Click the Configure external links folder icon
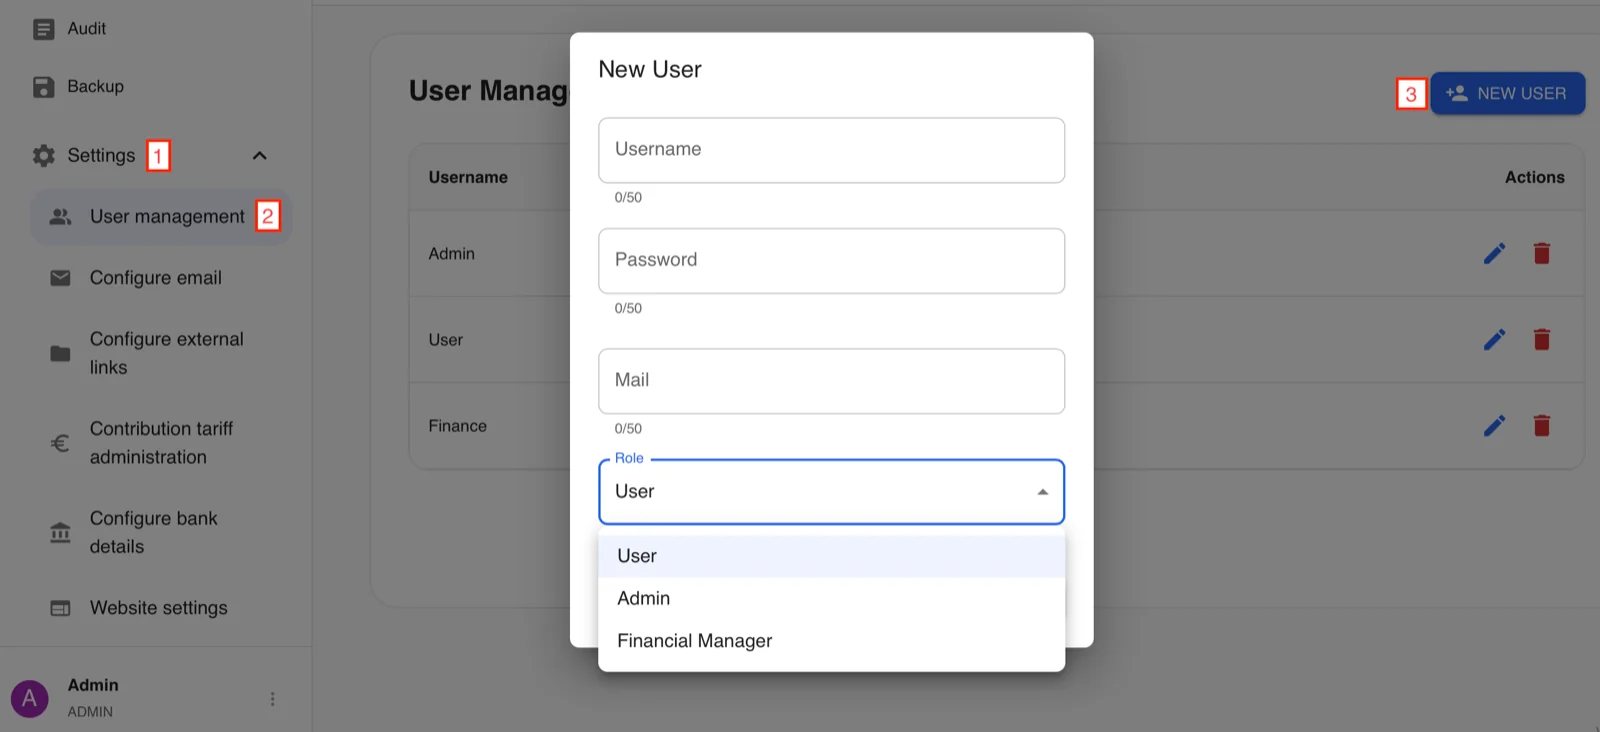 (x=61, y=353)
